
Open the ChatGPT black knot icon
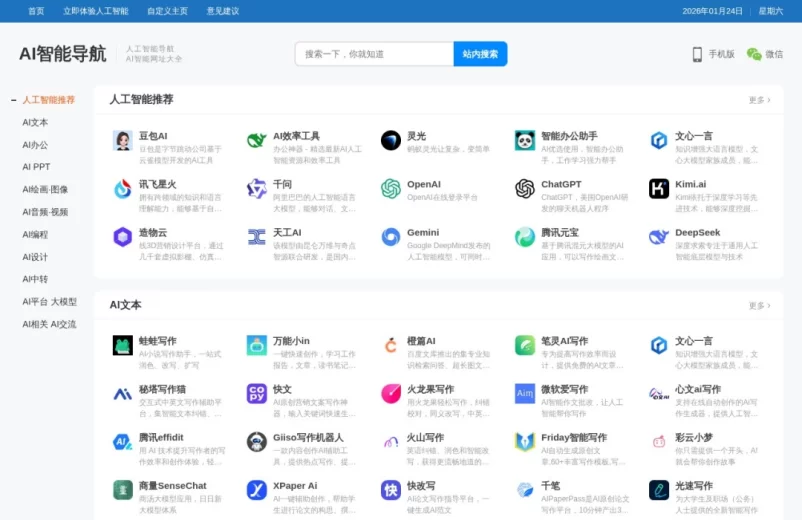(525, 189)
